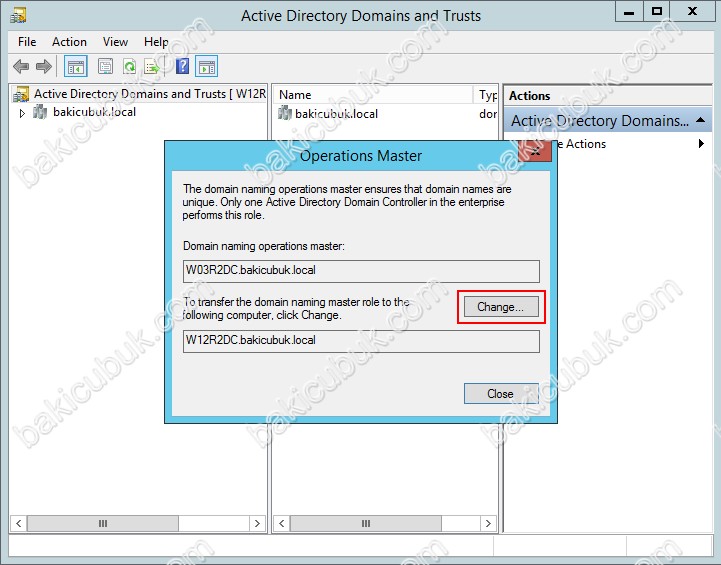Select bakicubuk.local row in the list pane
Screen dimensions: 721x565
coord(328,114)
